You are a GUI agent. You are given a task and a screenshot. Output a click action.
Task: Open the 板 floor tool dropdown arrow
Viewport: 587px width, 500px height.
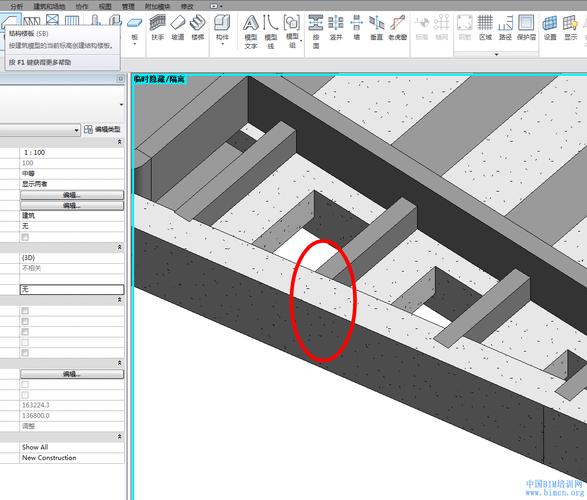(135, 45)
